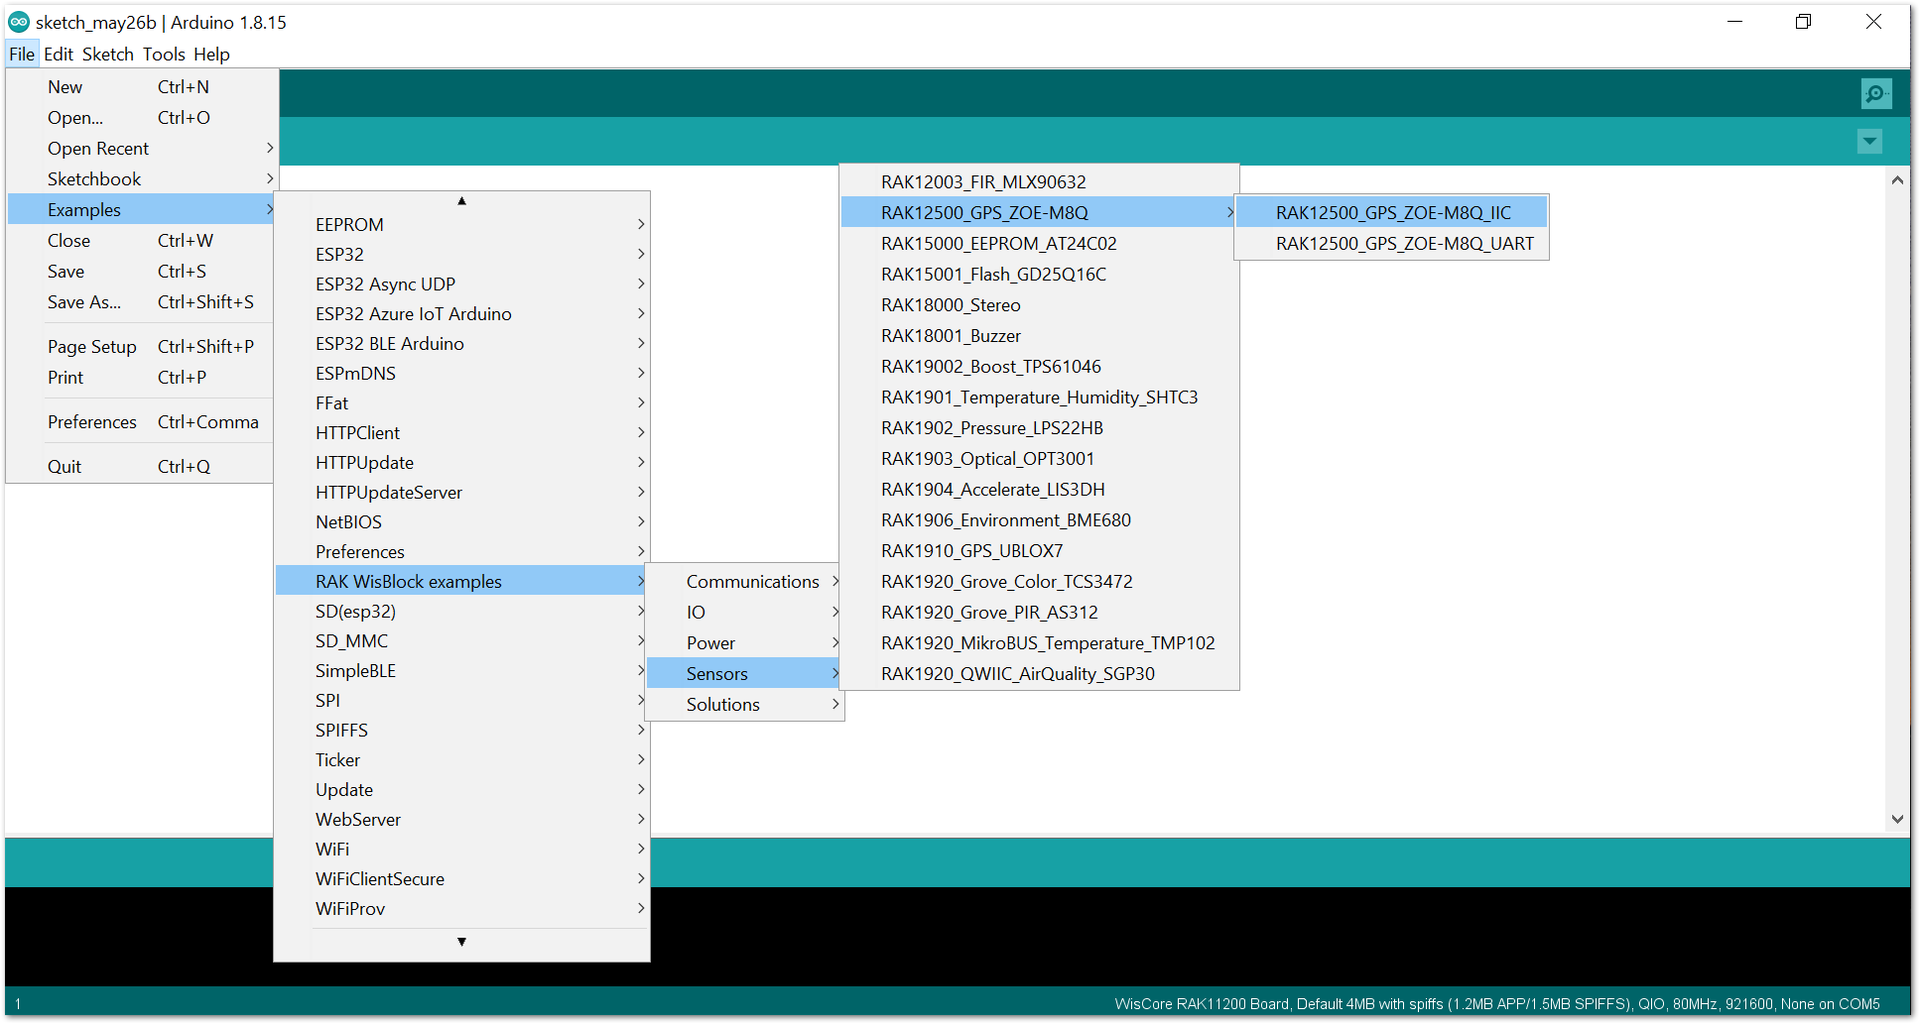Open the RAK1920_QWIIC_AirQuality_SGP30 example

1039,674
